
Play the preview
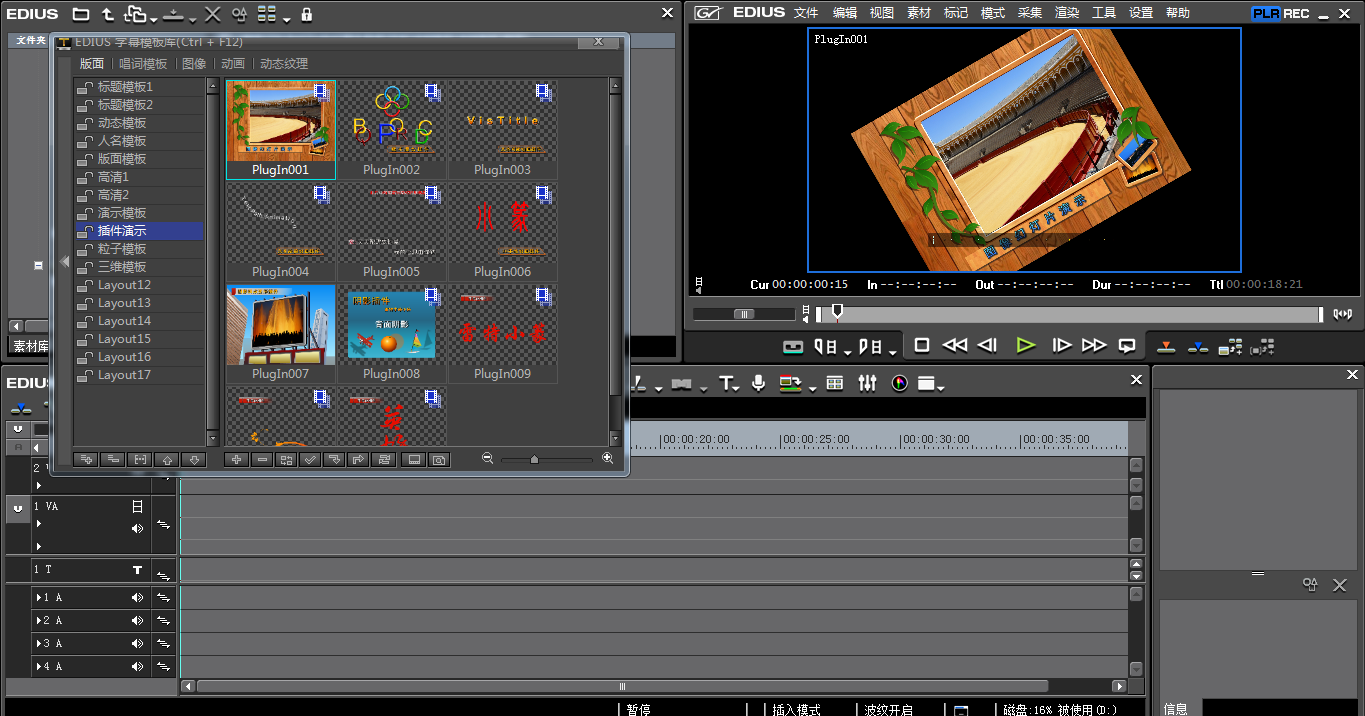(1025, 345)
